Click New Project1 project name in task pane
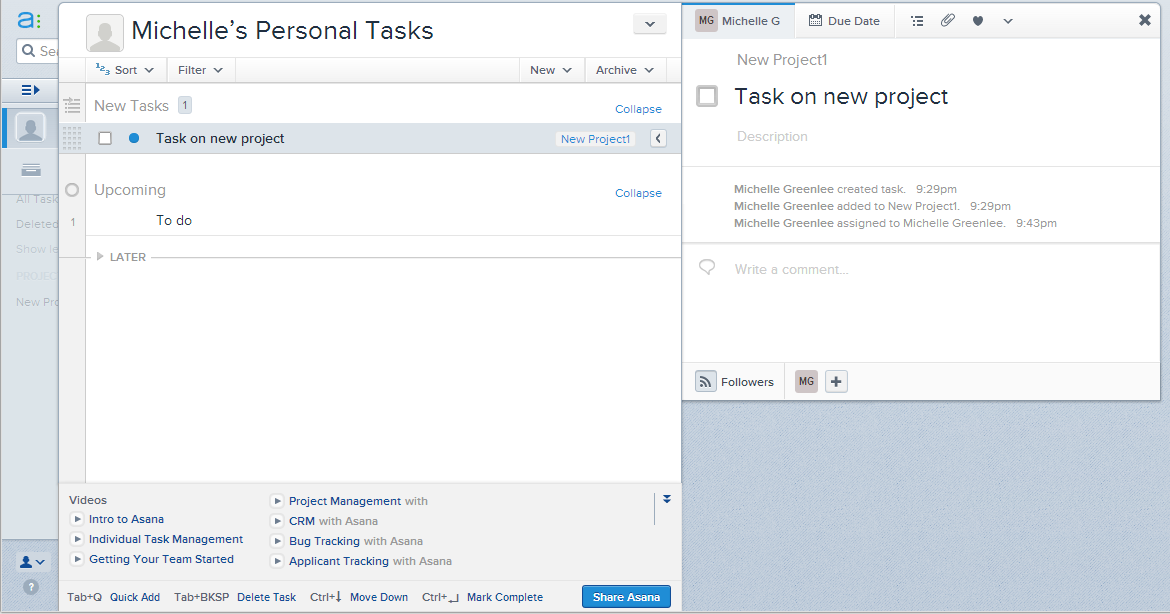 782,60
